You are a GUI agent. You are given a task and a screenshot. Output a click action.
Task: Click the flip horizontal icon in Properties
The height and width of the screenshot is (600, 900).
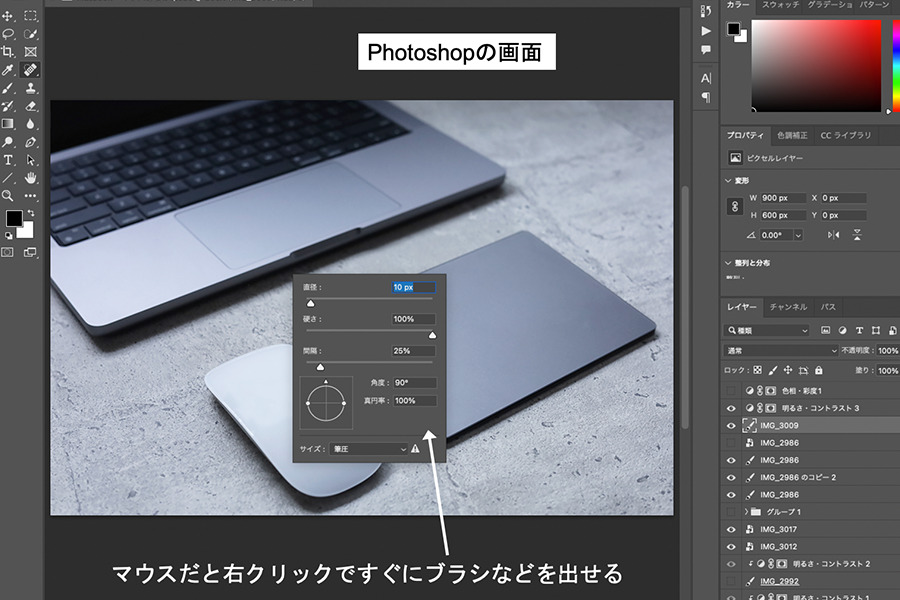[x=833, y=235]
